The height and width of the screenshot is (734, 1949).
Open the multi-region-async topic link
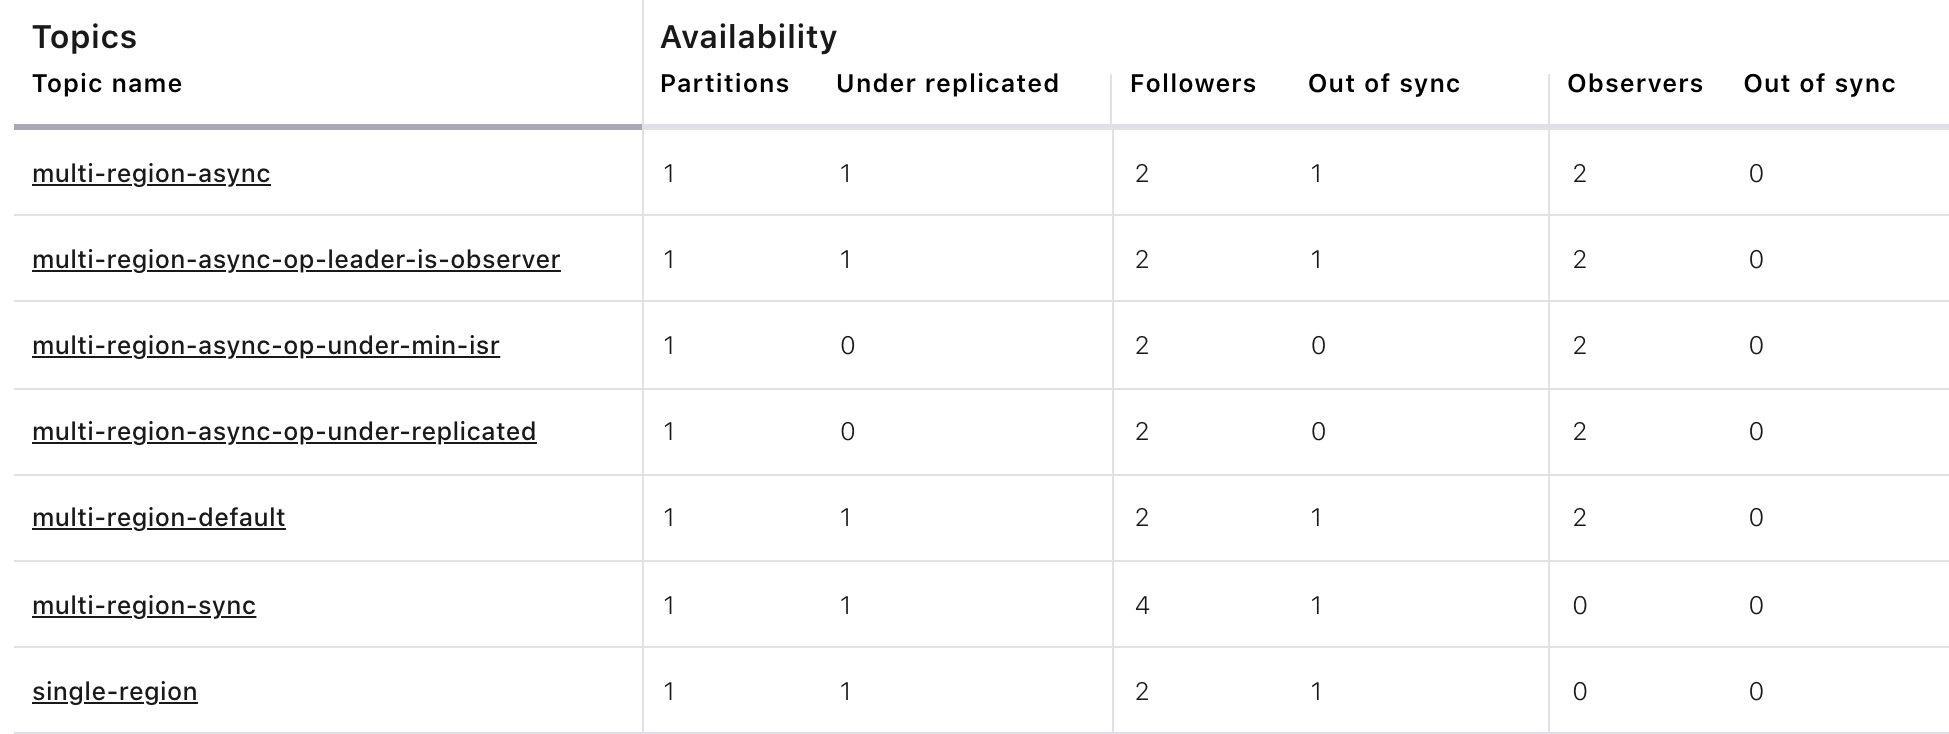151,174
